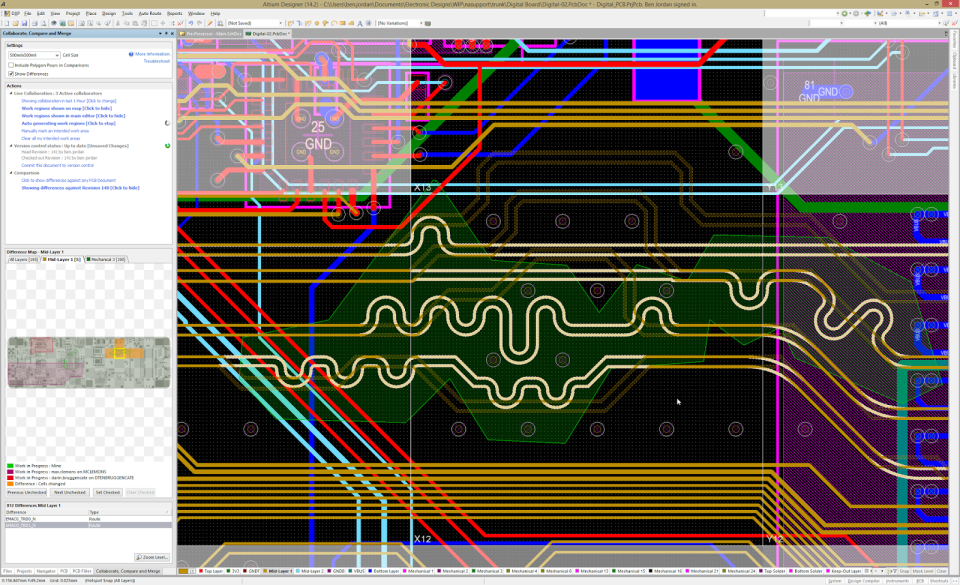Click the Undo icon on the toolbar
This screenshot has width=960, height=585.
click(190, 22)
